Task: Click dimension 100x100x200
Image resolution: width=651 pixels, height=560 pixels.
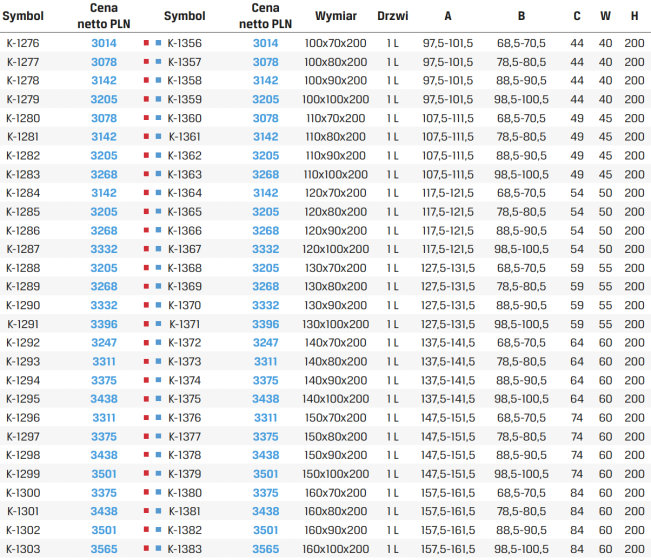Action: click(335, 100)
